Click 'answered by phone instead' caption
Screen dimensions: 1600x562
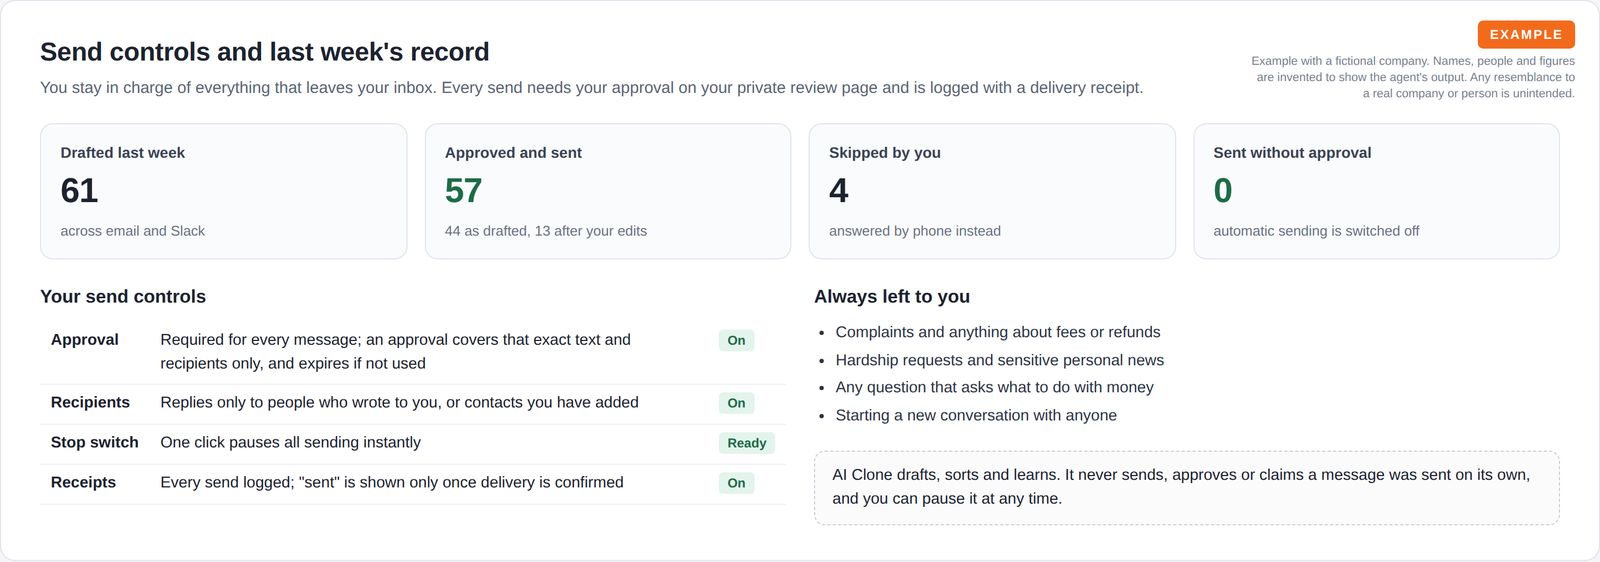click(915, 231)
